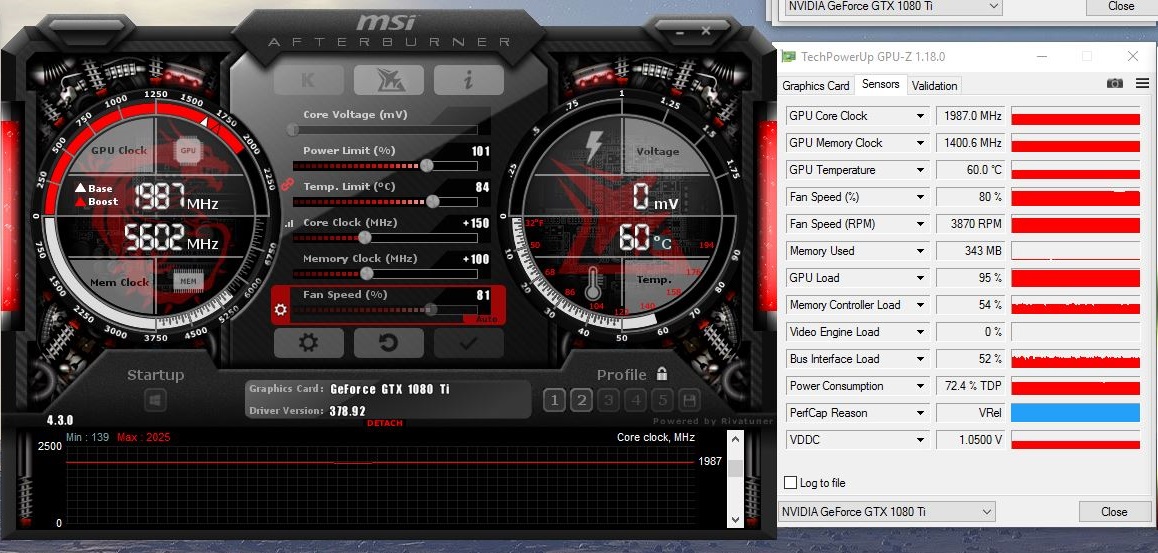1158x553 pixels.
Task: Open the Bus Interface Load sensor dropdown
Action: 920,360
